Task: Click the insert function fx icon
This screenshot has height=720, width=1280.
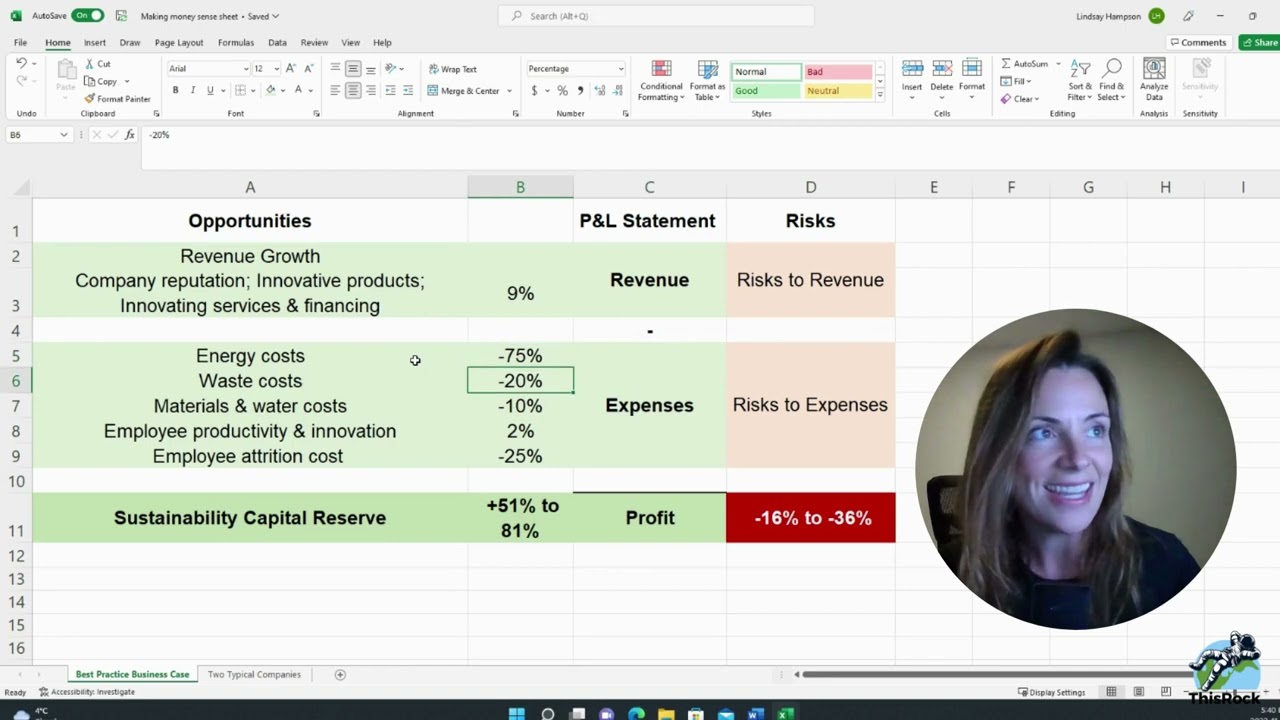Action: click(x=130, y=135)
